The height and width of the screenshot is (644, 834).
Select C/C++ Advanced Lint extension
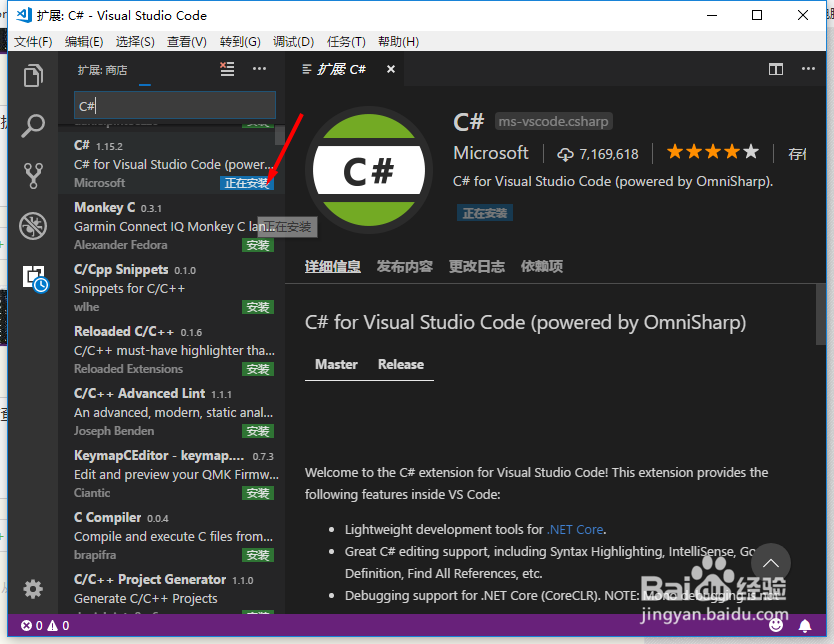171,411
